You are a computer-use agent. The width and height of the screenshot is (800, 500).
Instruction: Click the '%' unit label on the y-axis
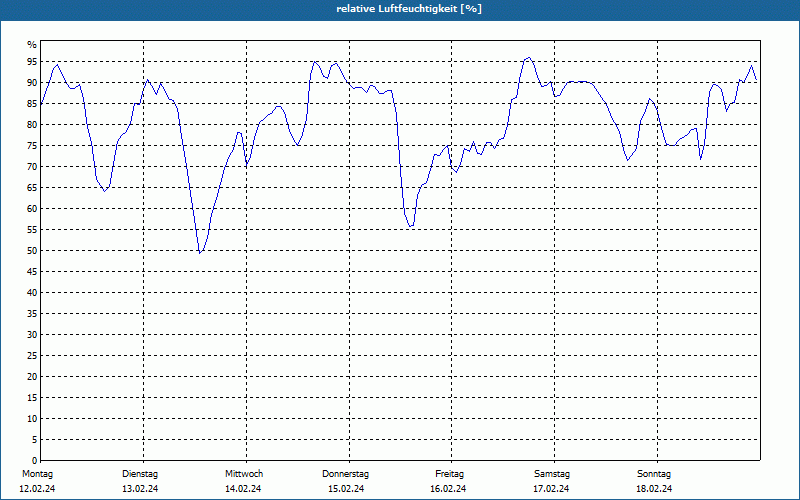32,45
